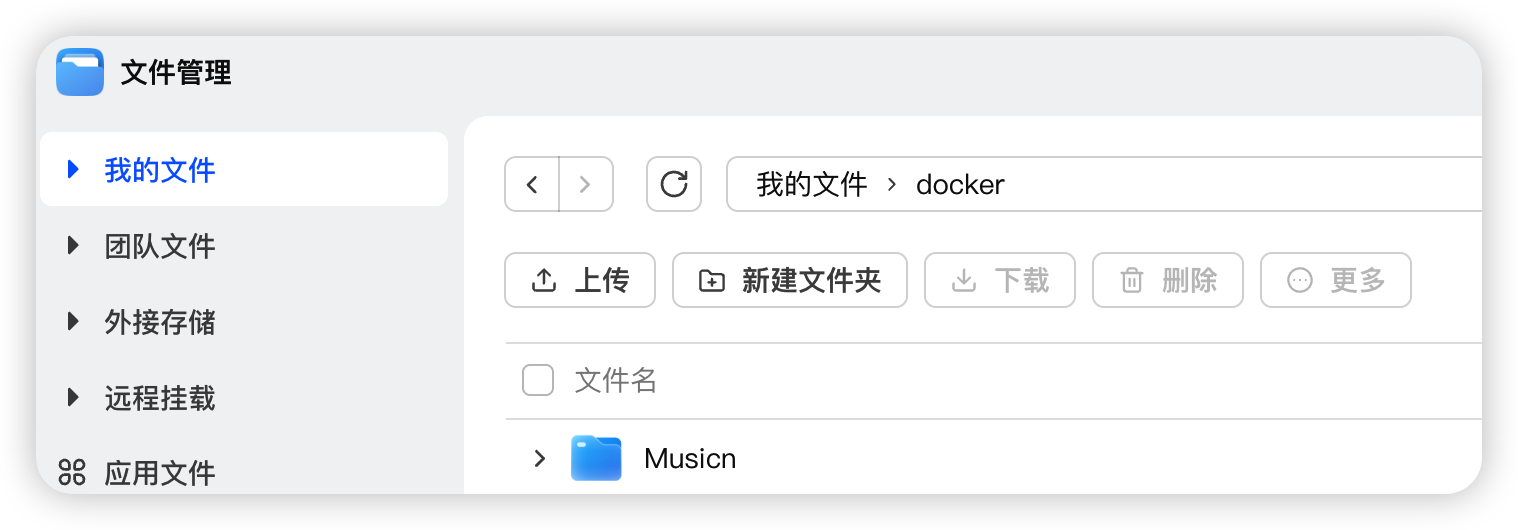Click the upload button
This screenshot has height=530, width=1518.
click(580, 280)
